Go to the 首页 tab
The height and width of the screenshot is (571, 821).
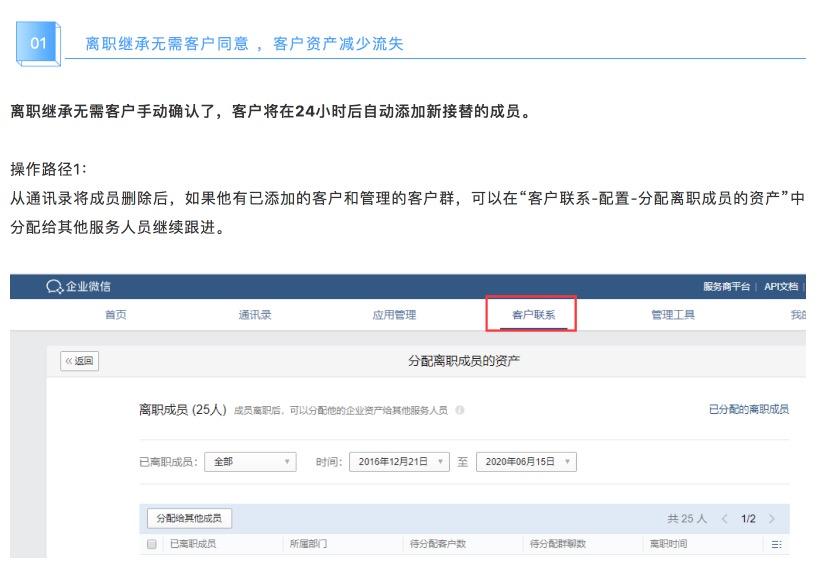[117, 316]
